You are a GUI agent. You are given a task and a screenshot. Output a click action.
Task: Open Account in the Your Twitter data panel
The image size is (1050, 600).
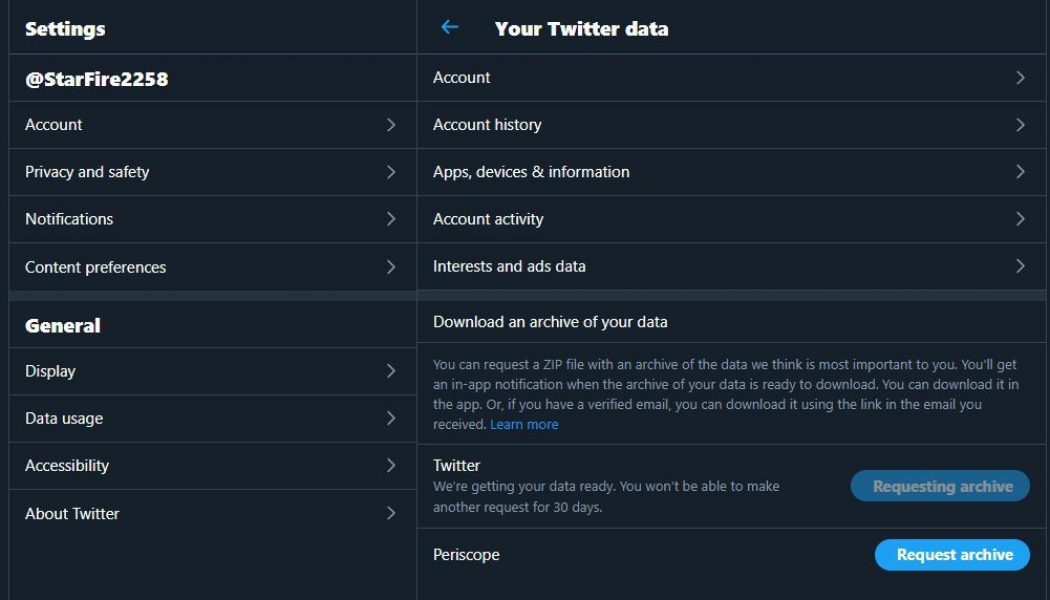(460, 77)
